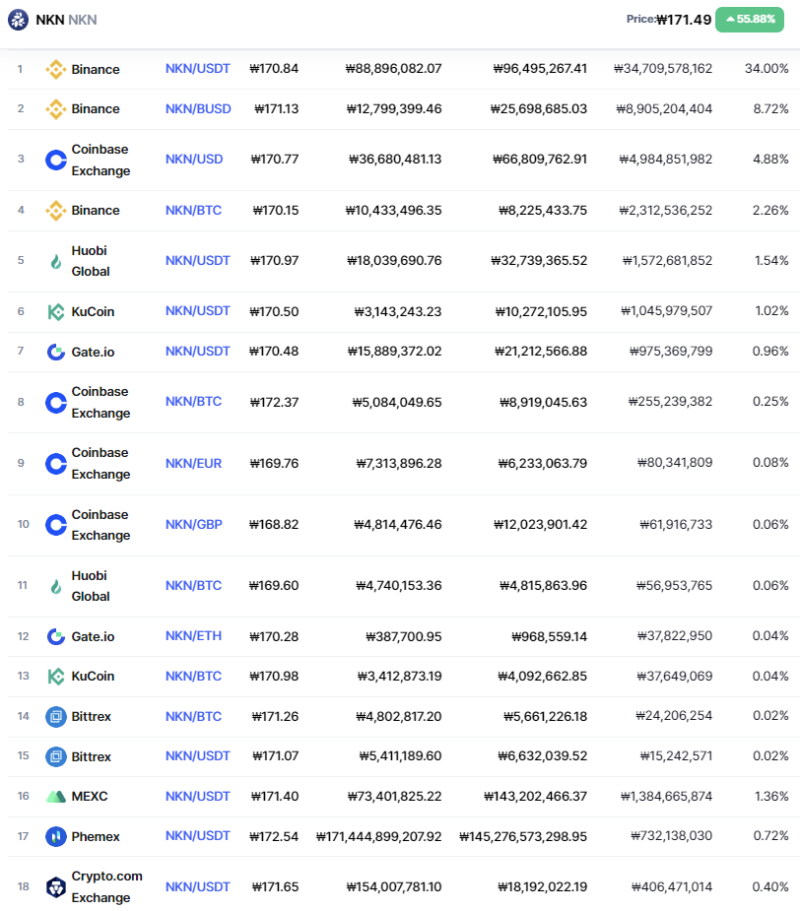
Task: Open the NKN/GBP pair link
Action: [194, 524]
